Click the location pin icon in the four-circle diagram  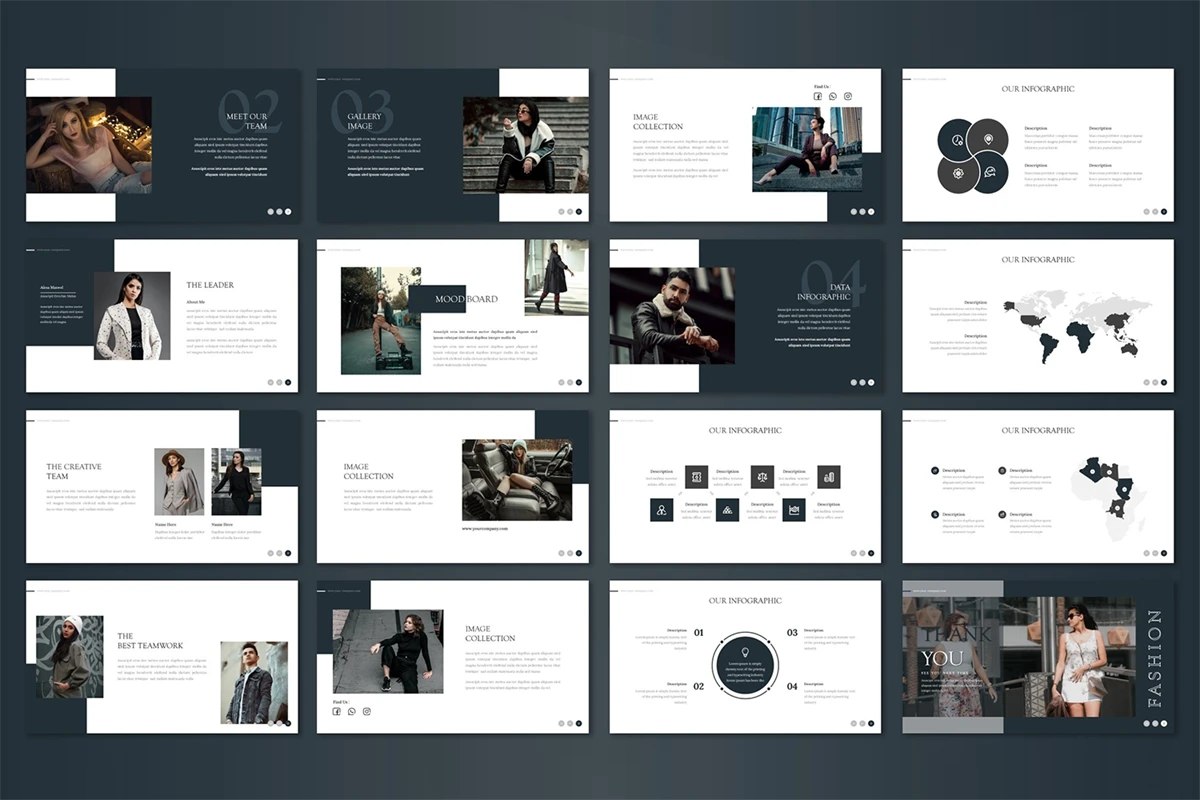point(988,139)
